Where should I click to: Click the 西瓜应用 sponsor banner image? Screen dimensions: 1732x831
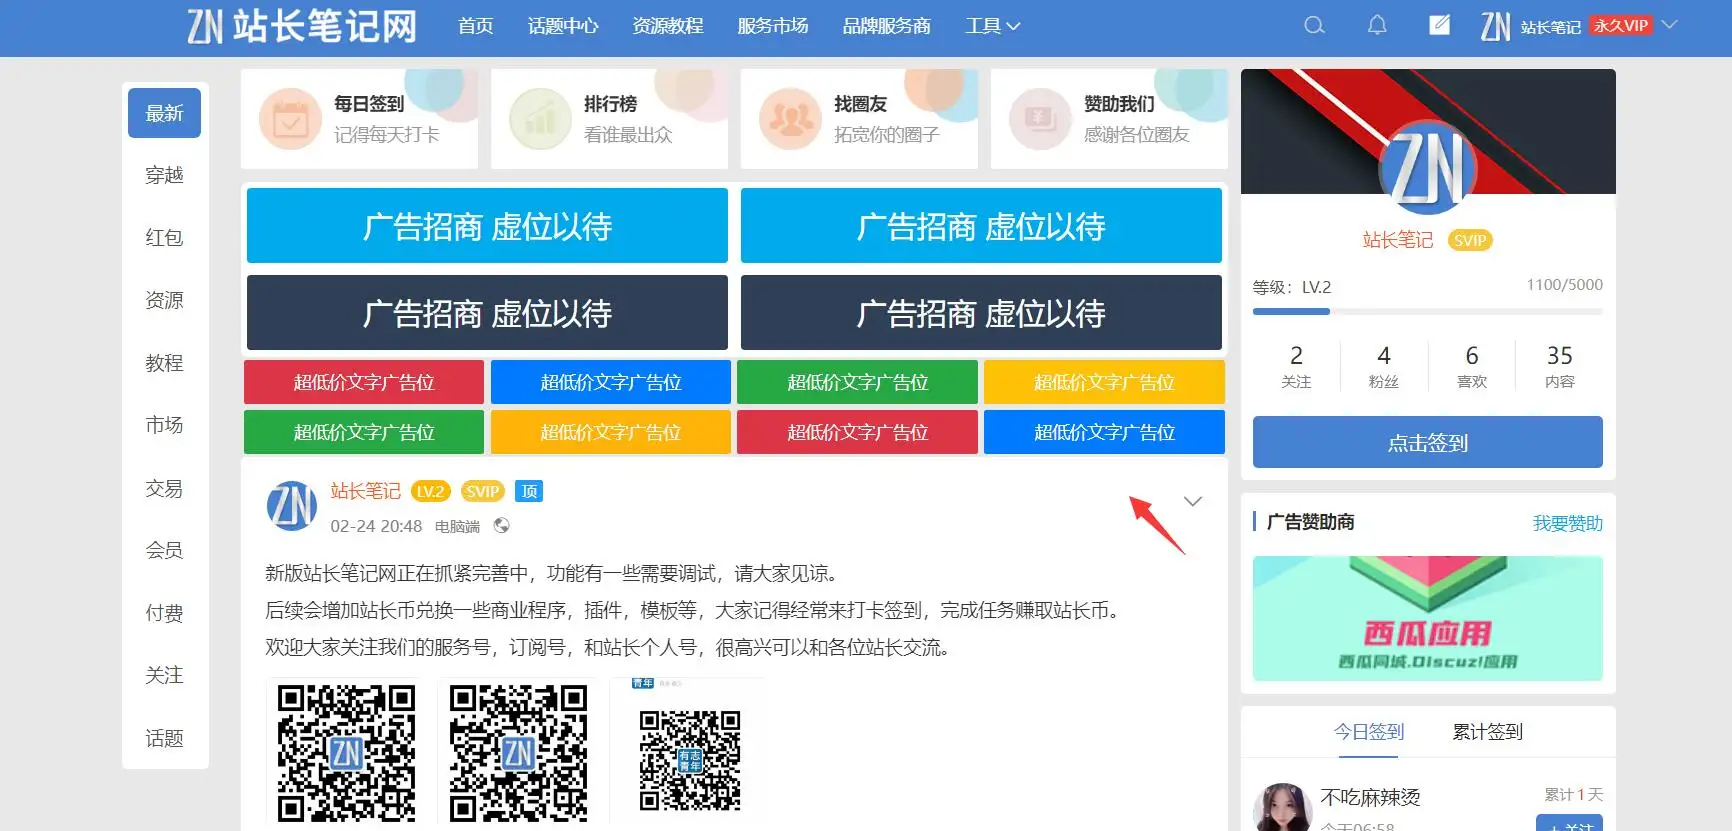pyautogui.click(x=1427, y=618)
